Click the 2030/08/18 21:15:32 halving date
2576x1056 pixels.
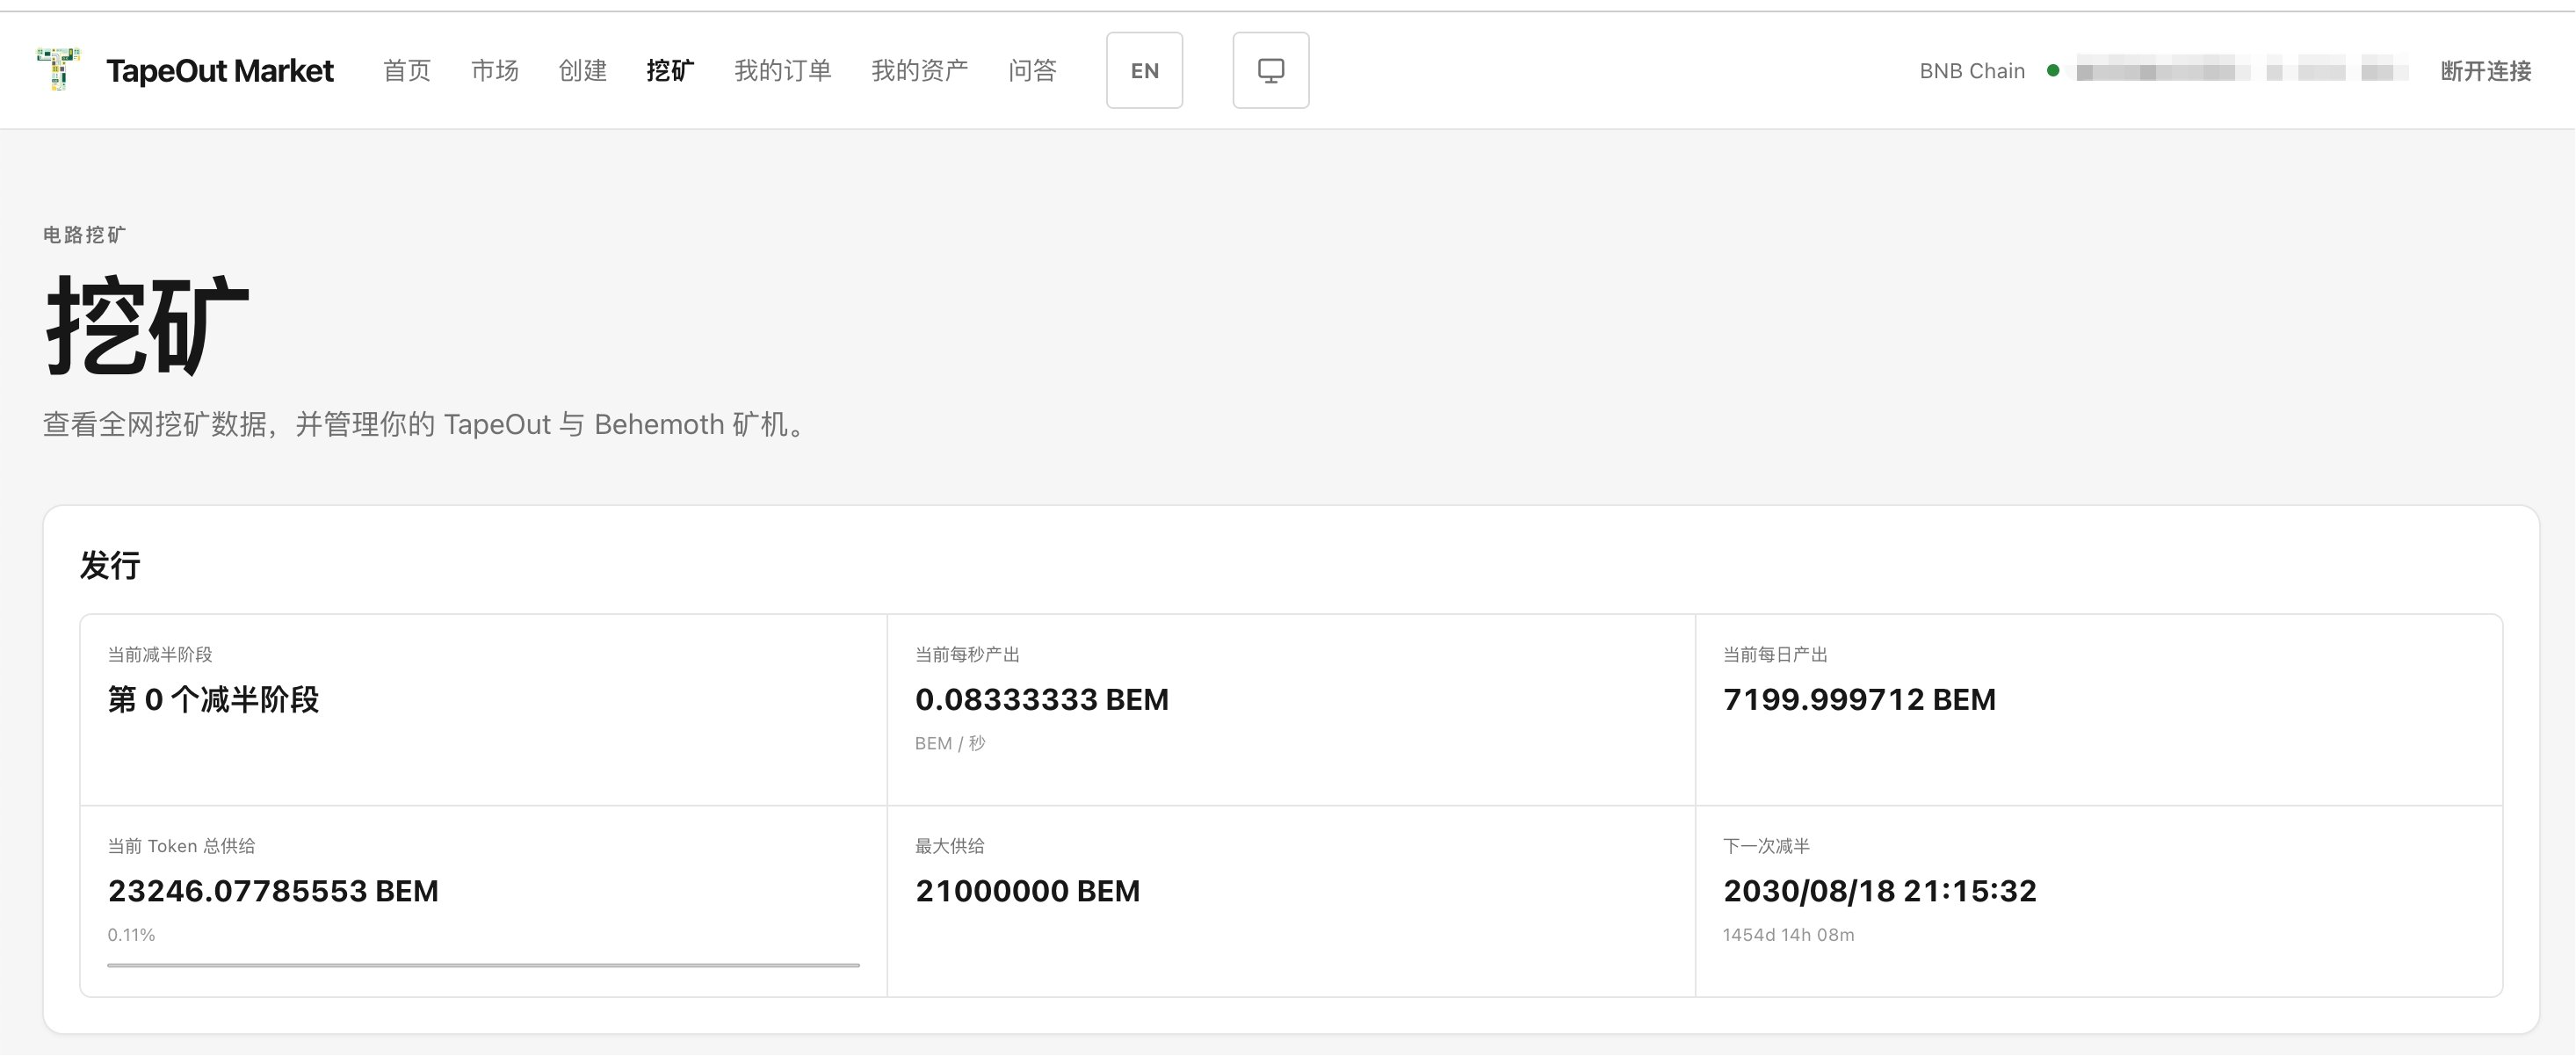[x=1880, y=891]
